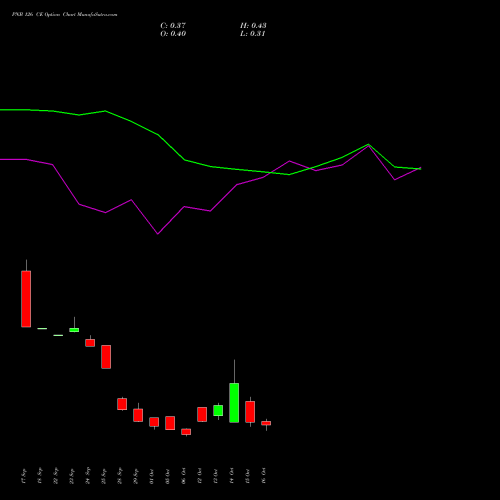This screenshot has height=500, width=500.
Task: Click the 25 Sep date label
Action: 104,476
